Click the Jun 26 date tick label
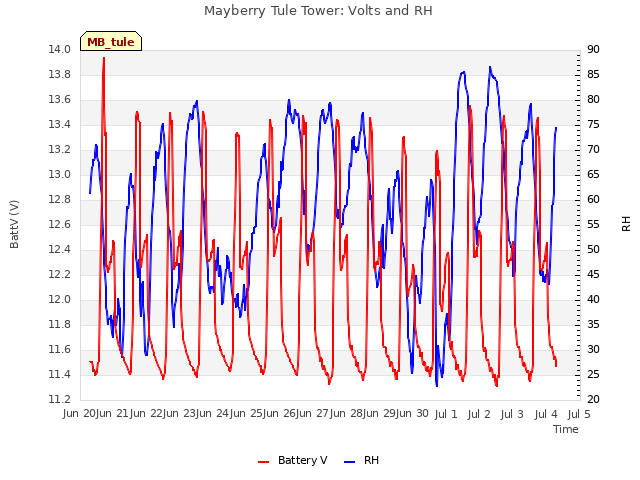This screenshot has height=480, width=640. pos(279,414)
